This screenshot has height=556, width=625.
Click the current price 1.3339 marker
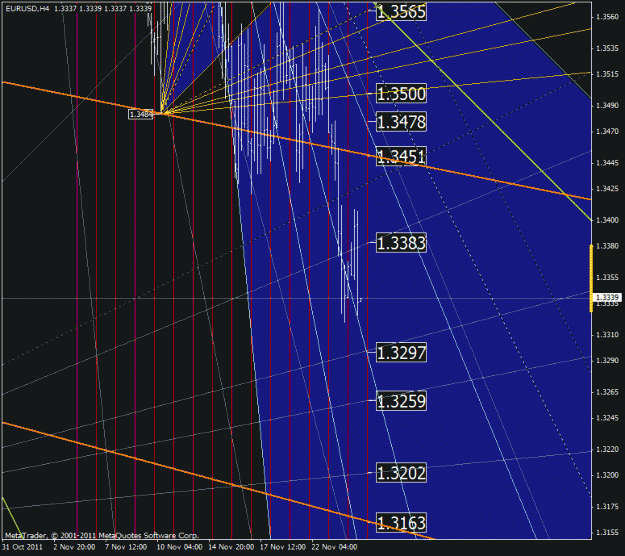607,297
